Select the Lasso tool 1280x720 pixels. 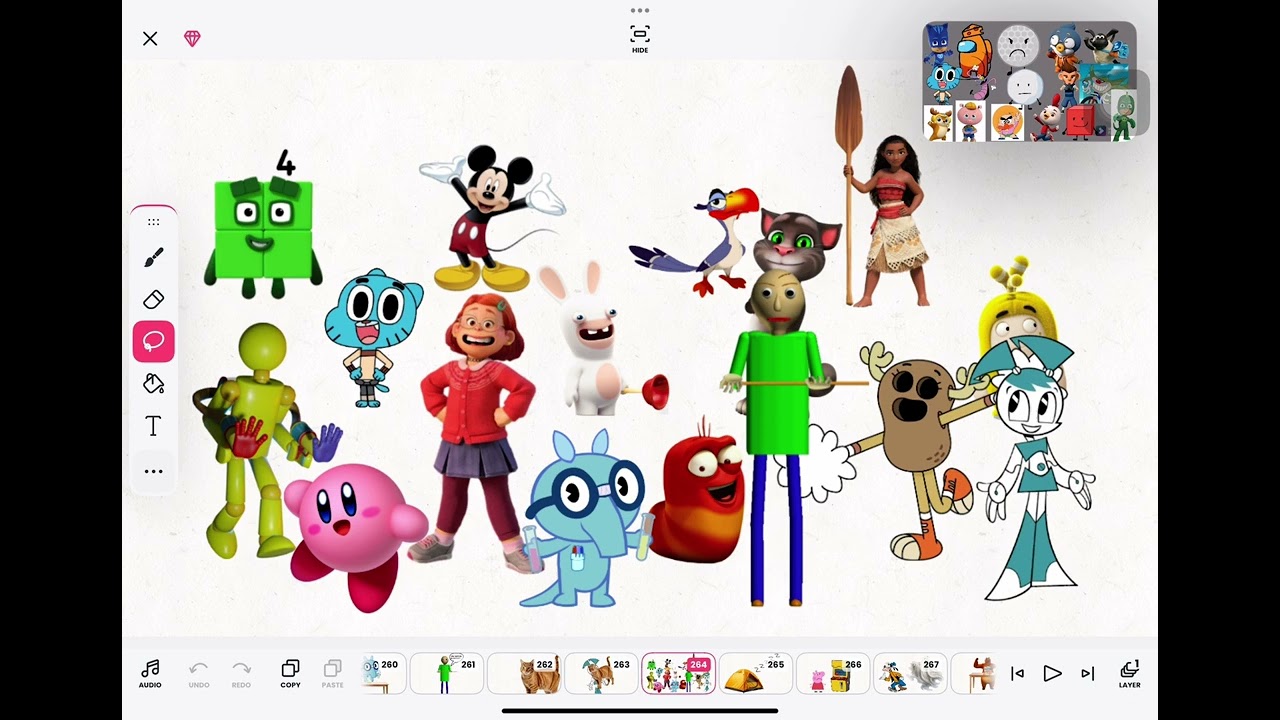pos(154,342)
